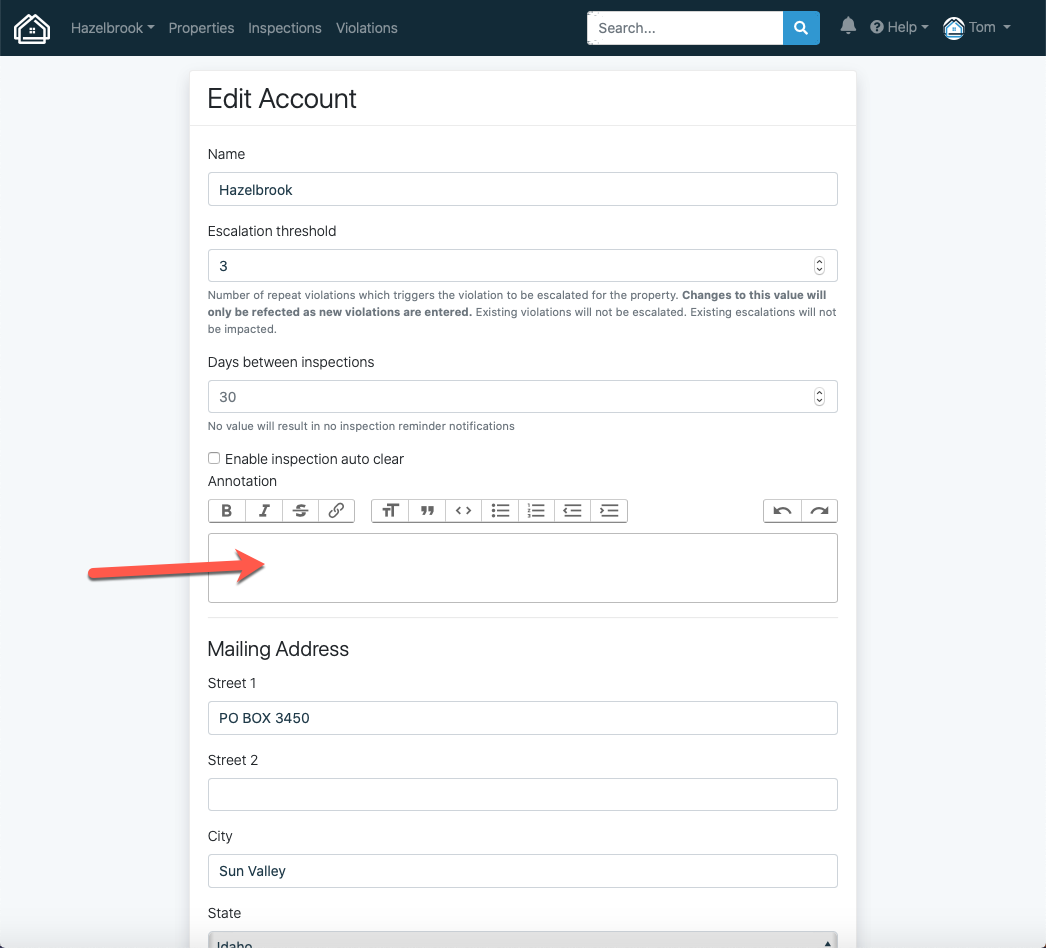Open the notifications bell
This screenshot has height=948, width=1046.
848,27
